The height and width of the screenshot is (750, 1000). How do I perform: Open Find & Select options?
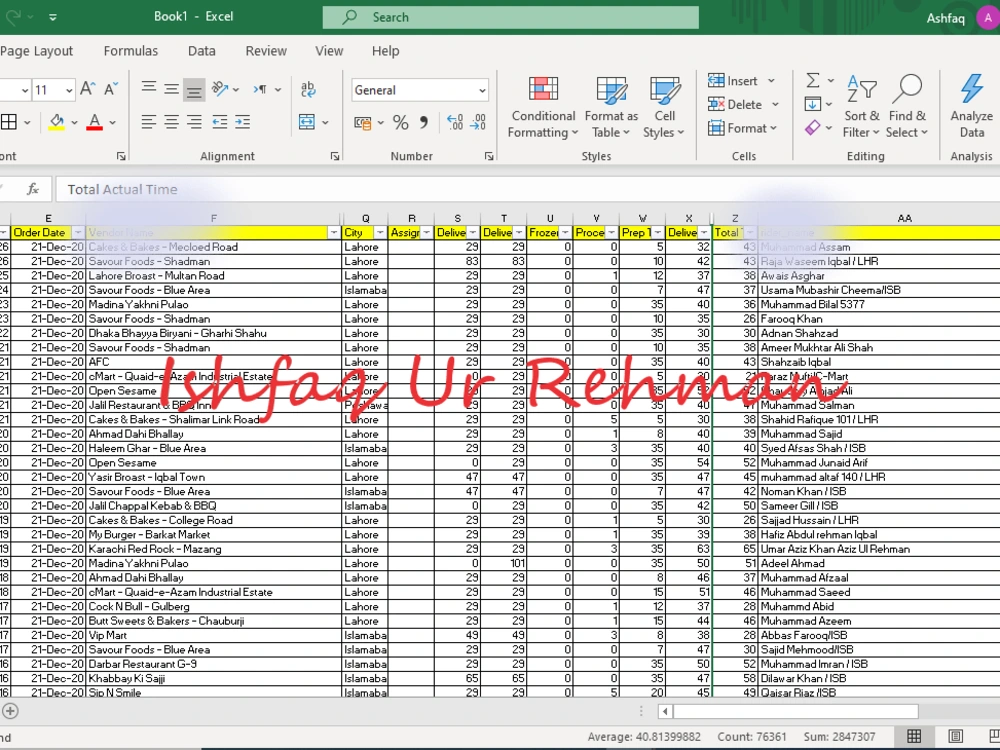point(907,107)
